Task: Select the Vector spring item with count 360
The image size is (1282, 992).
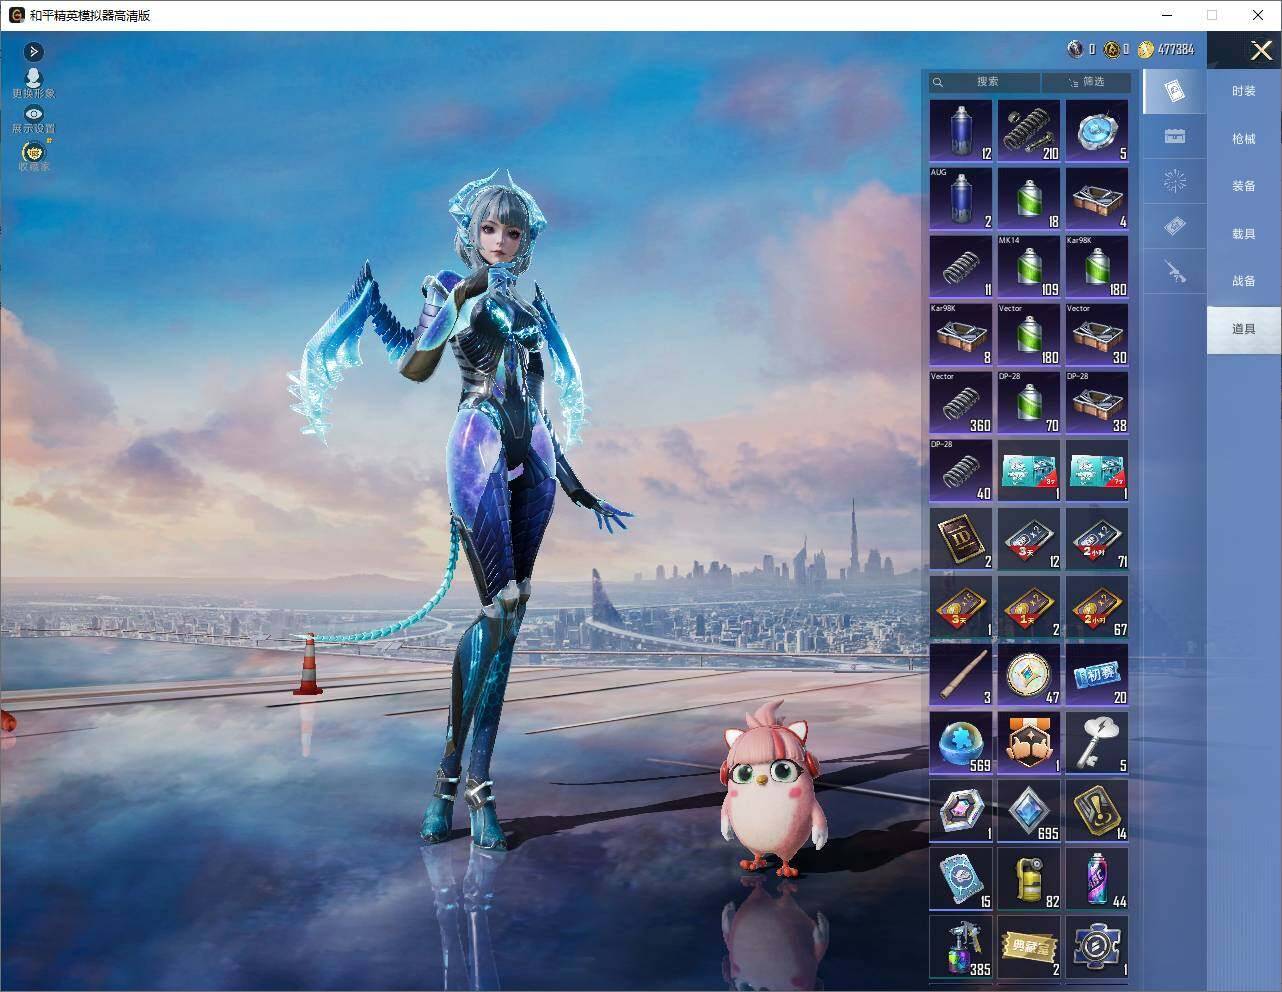Action: point(961,402)
